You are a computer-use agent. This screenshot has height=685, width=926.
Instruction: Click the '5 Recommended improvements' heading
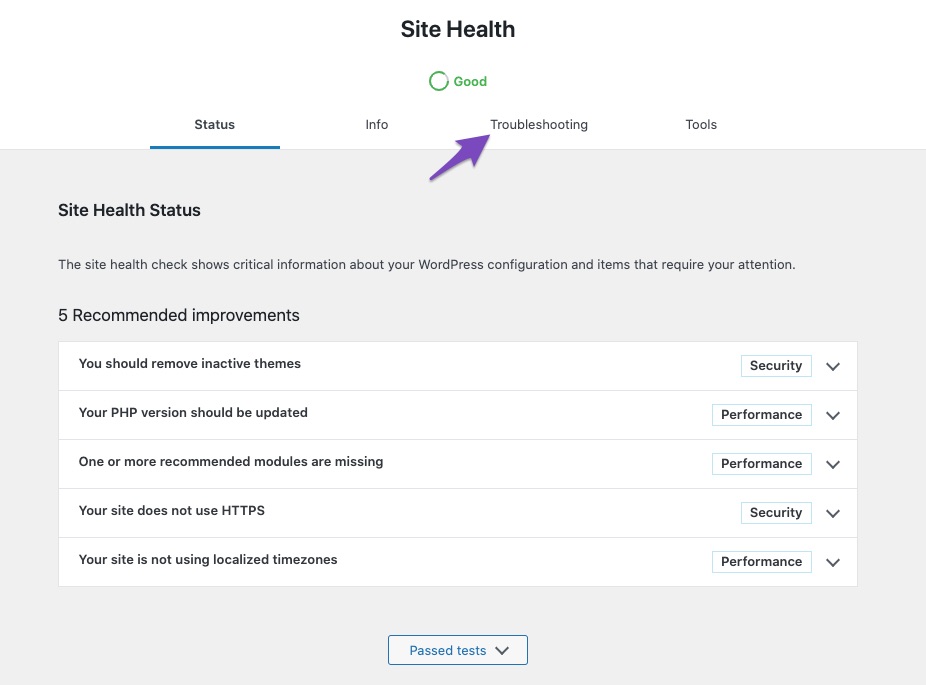(x=179, y=315)
